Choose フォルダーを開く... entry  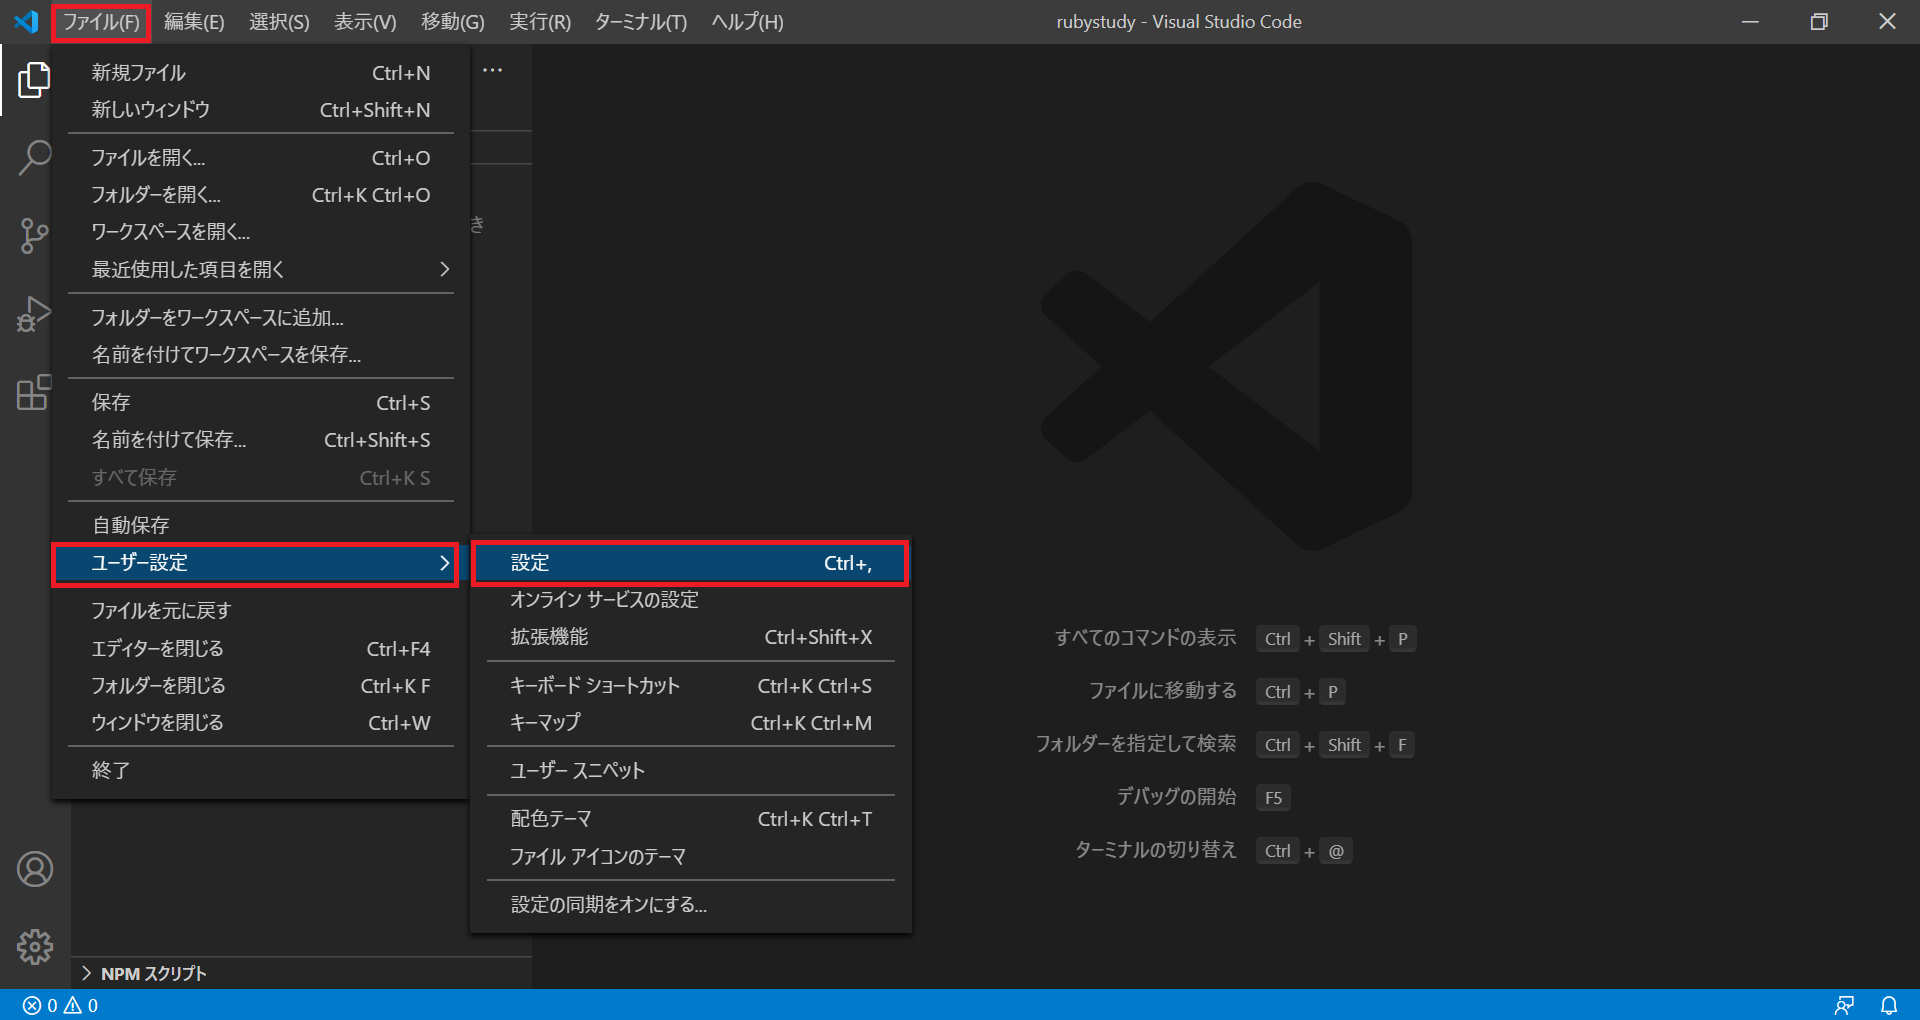261,195
